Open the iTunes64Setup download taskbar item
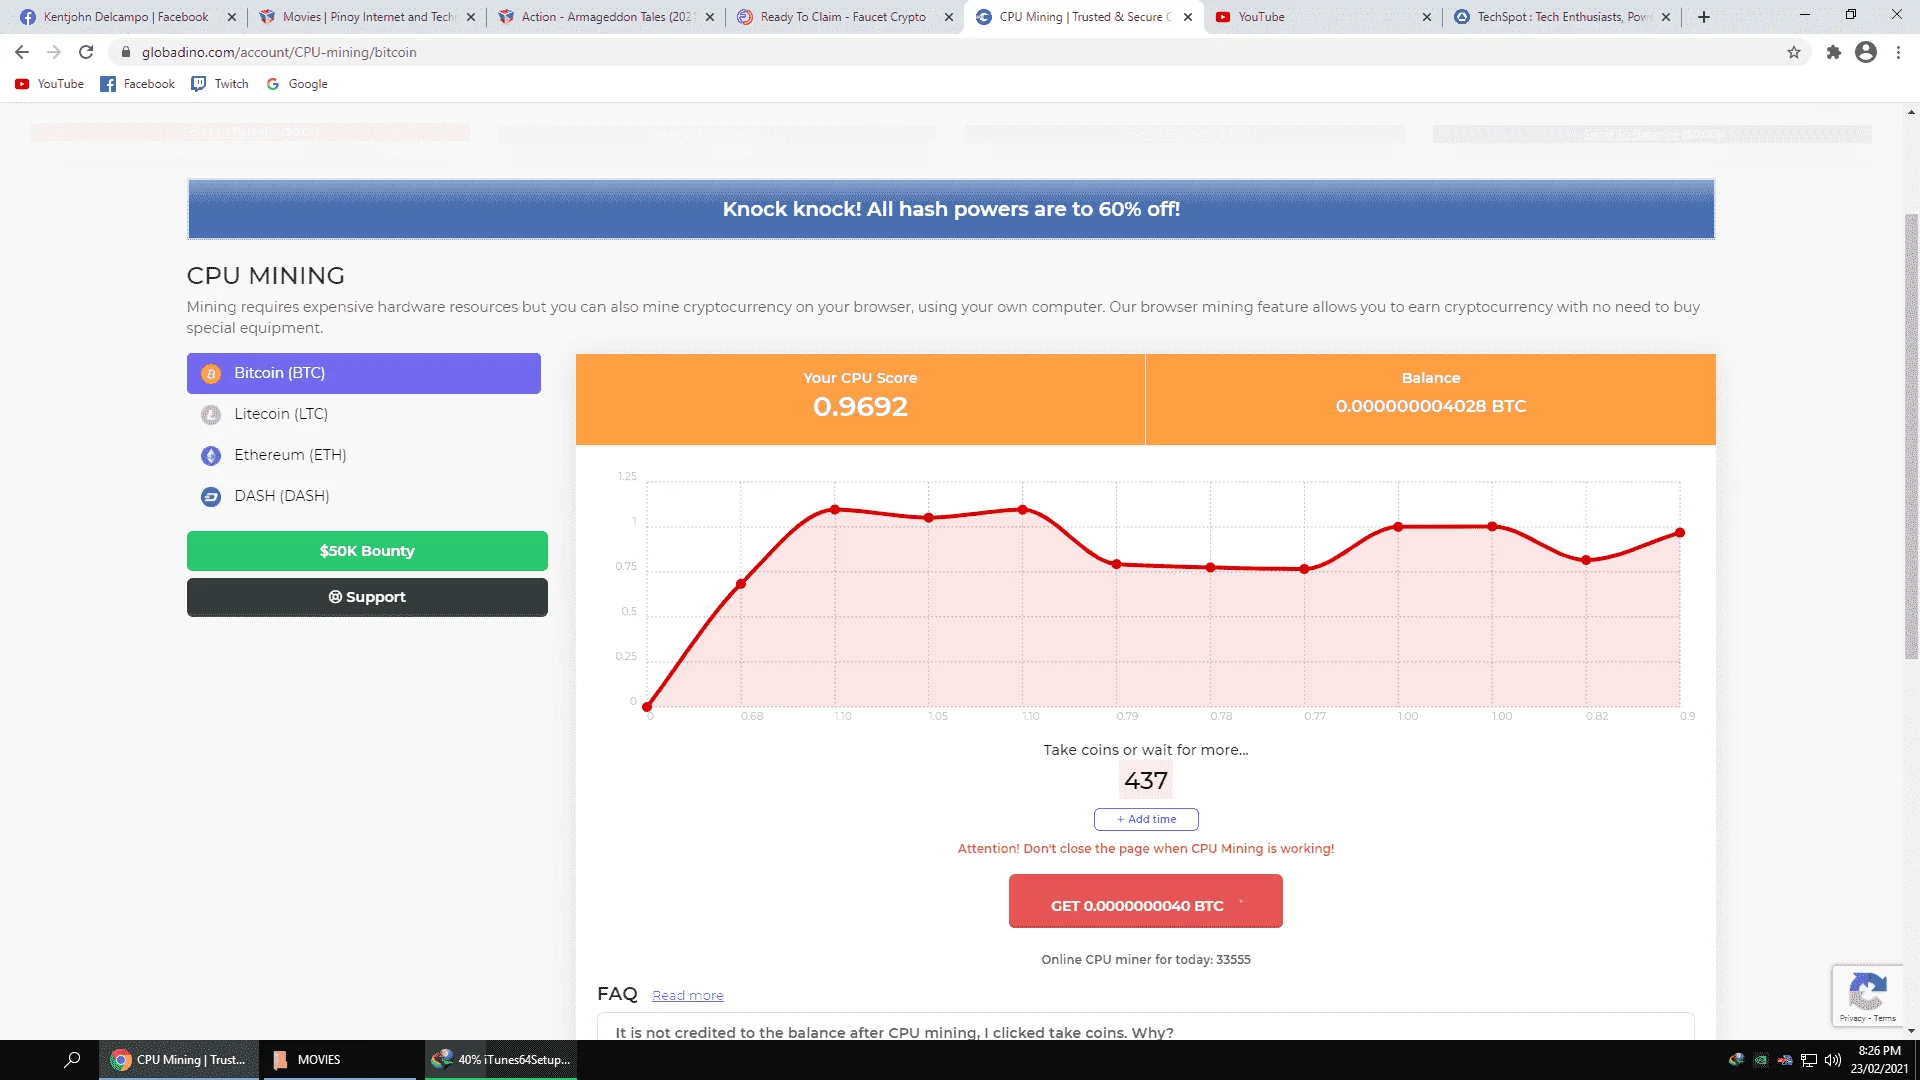Screen dimensions: 1920x1080 coord(502,1060)
